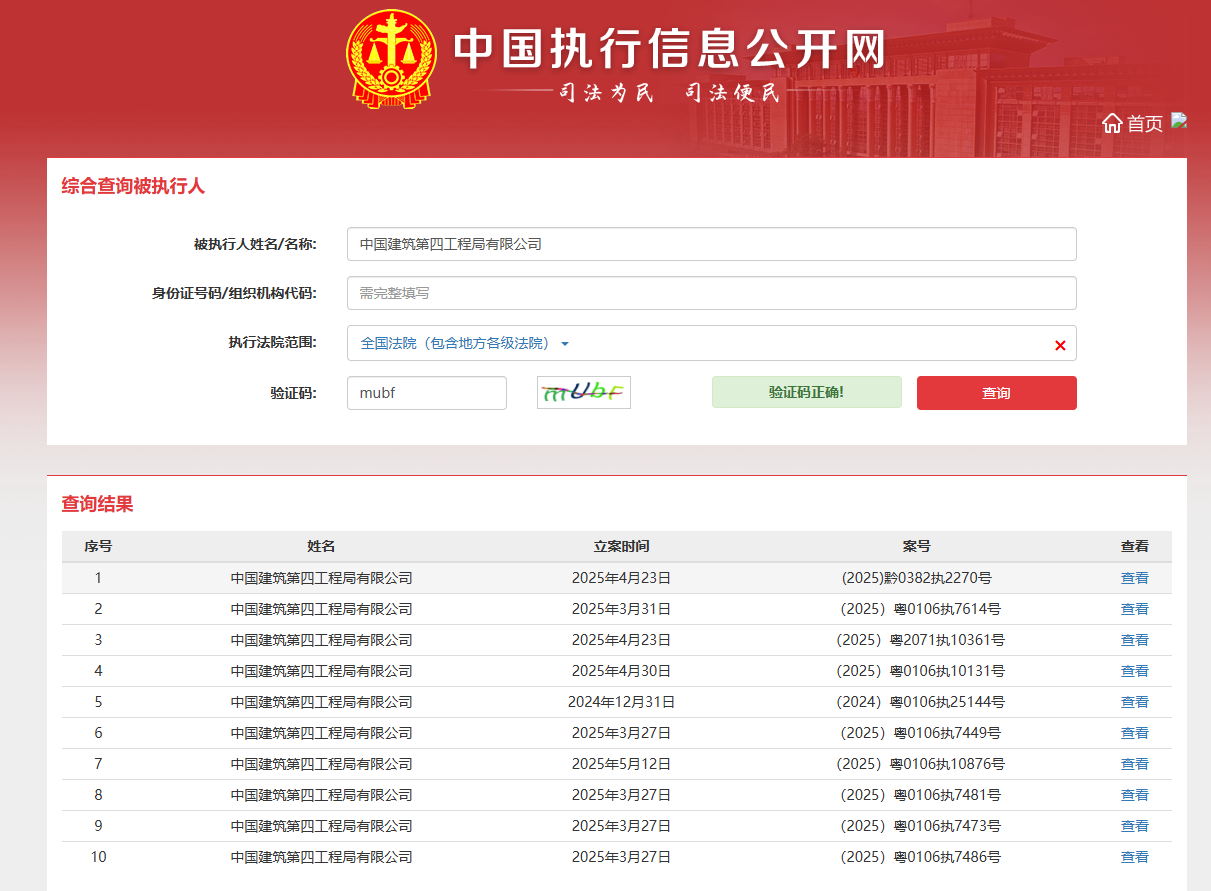The image size is (1211, 891).
Task: Open 查看 for case 粤2071执10361号
Action: [1135, 640]
